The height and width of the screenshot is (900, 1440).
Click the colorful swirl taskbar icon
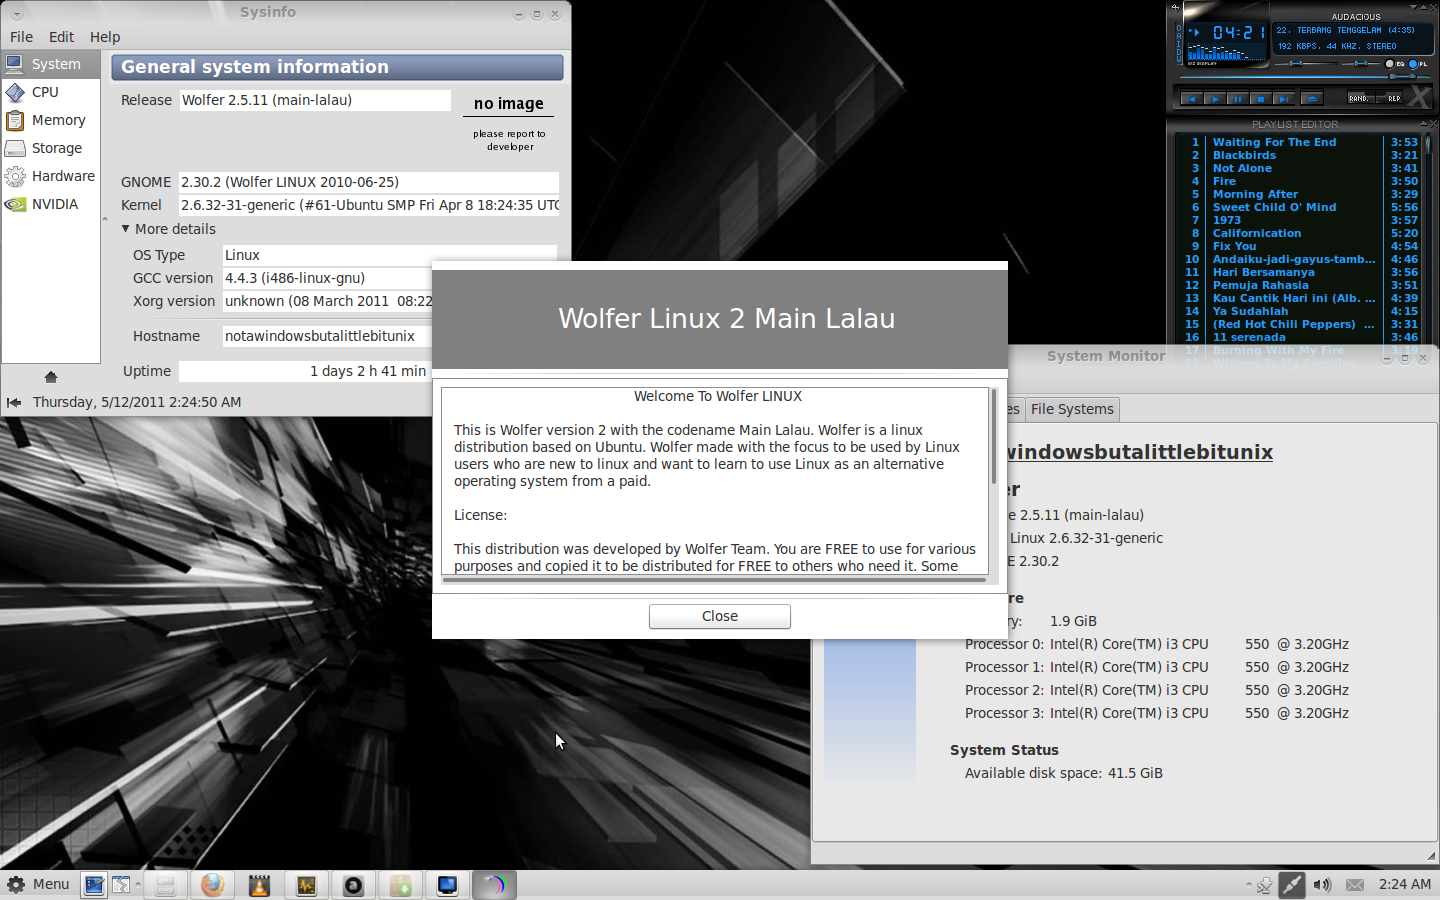pos(494,885)
